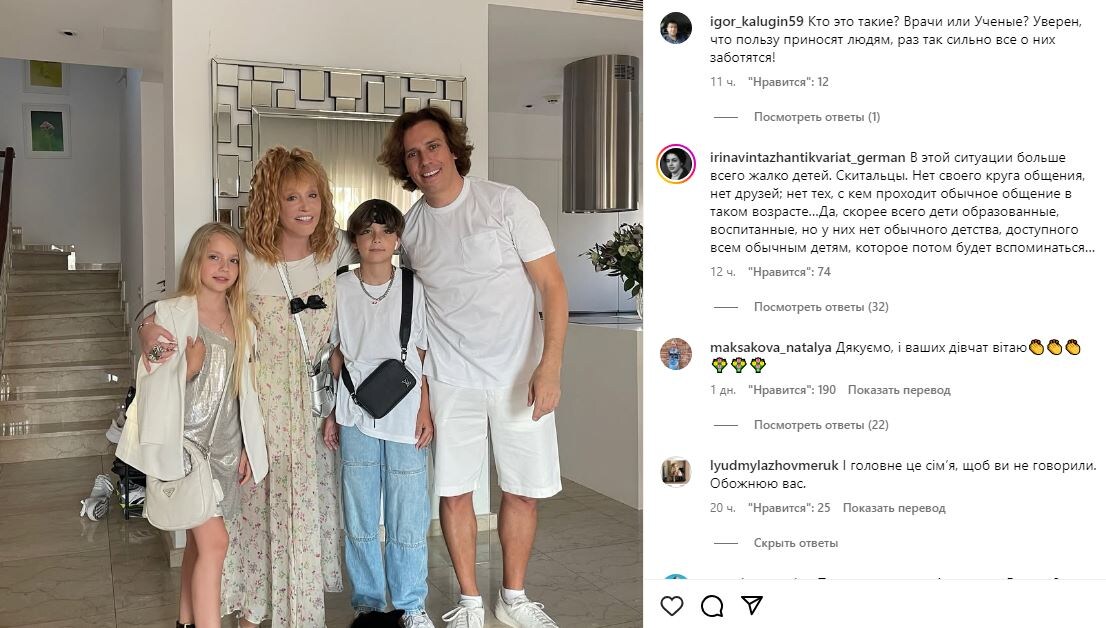
Task: View likes count "Нравится": 190
Action: click(791, 390)
